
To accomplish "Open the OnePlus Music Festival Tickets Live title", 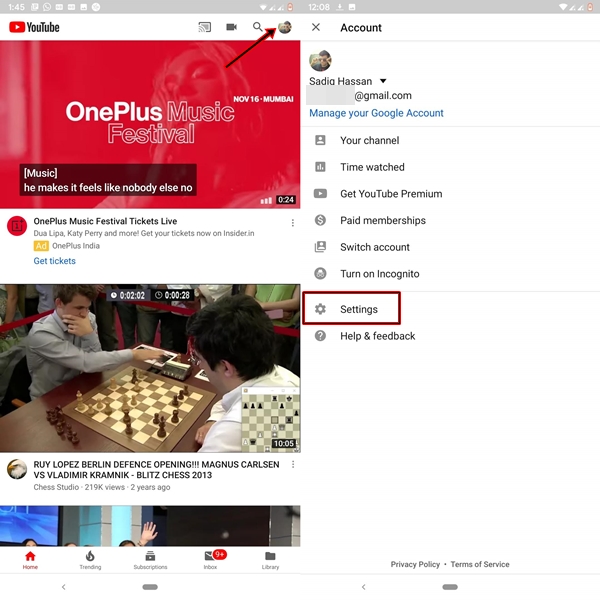I will click(105, 221).
